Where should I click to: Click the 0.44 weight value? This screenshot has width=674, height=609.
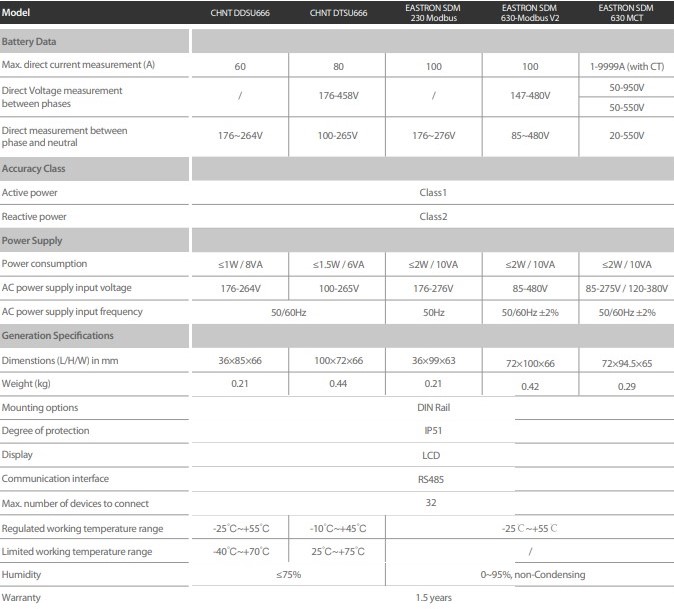(x=338, y=384)
